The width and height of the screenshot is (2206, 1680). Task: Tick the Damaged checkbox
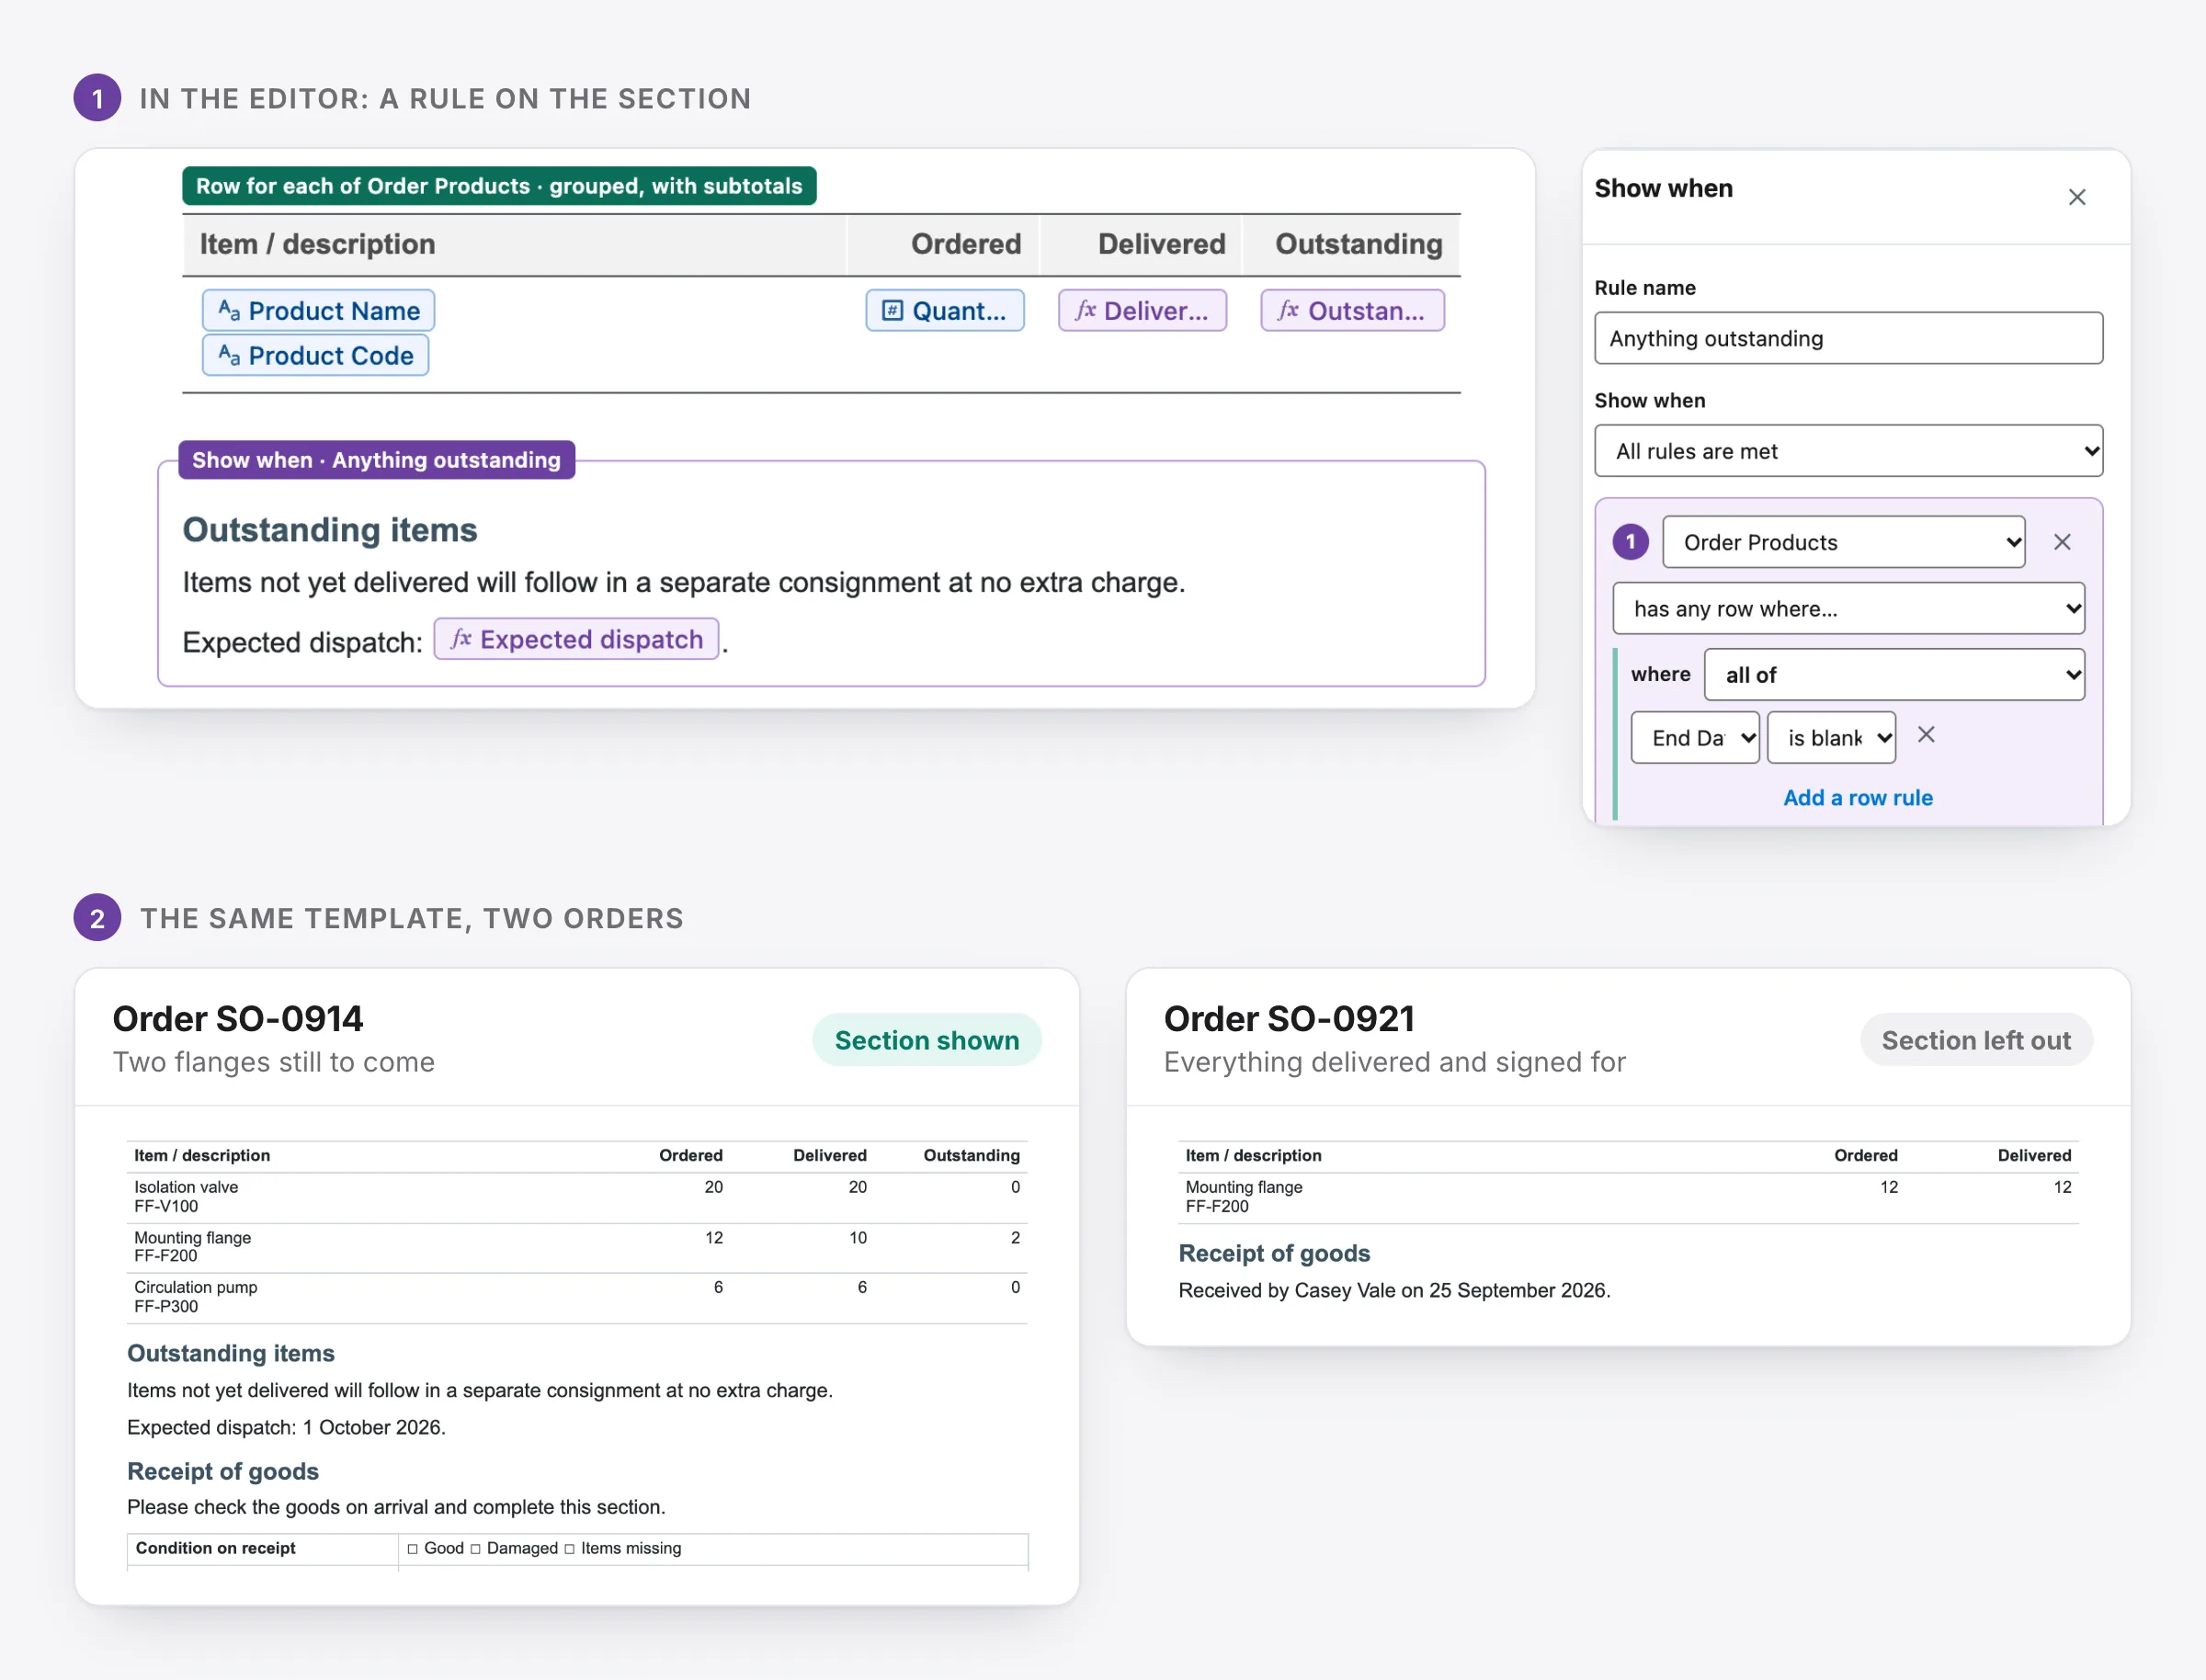[475, 1548]
